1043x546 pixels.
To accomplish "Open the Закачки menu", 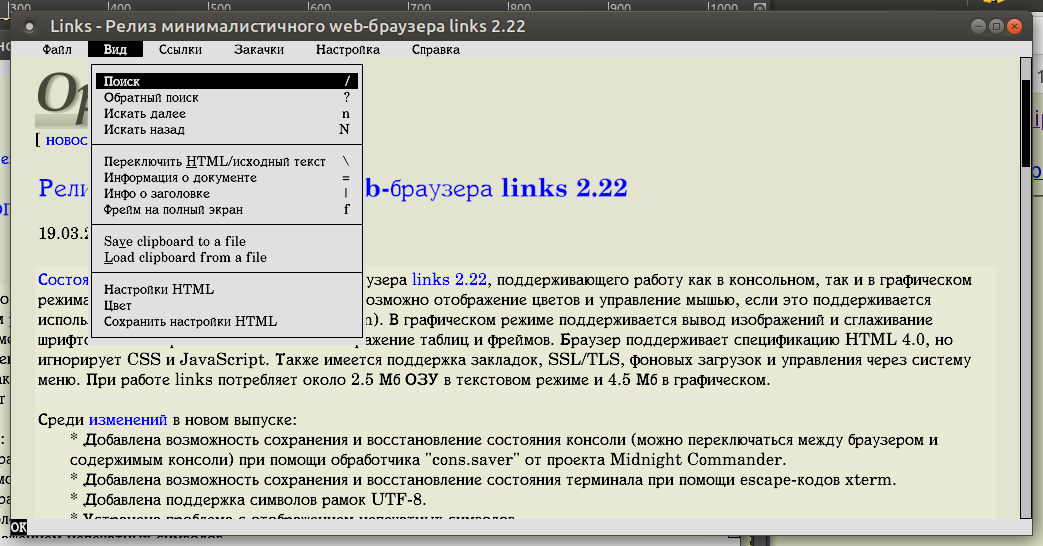I will pyautogui.click(x=259, y=49).
